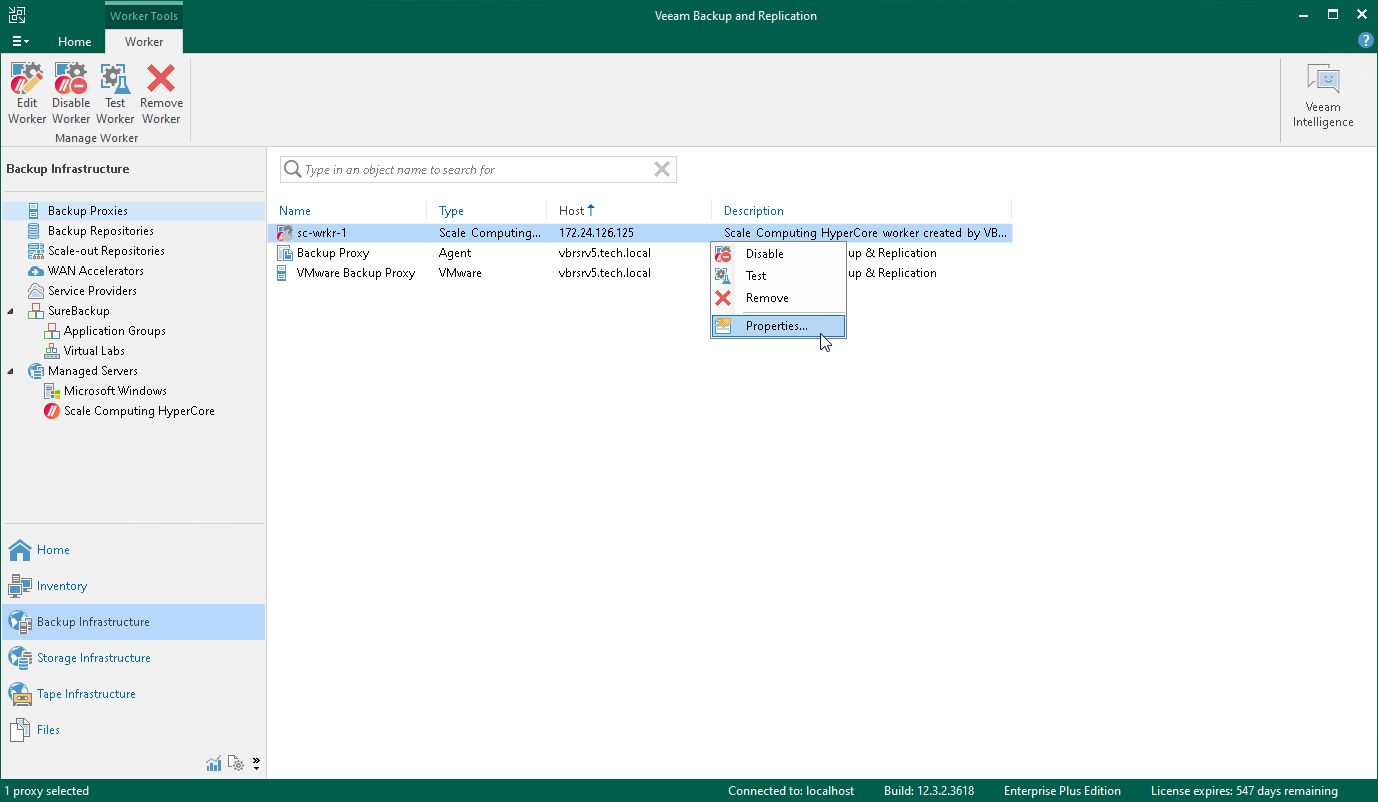Click the Microsoft Windows server icon

point(52,391)
